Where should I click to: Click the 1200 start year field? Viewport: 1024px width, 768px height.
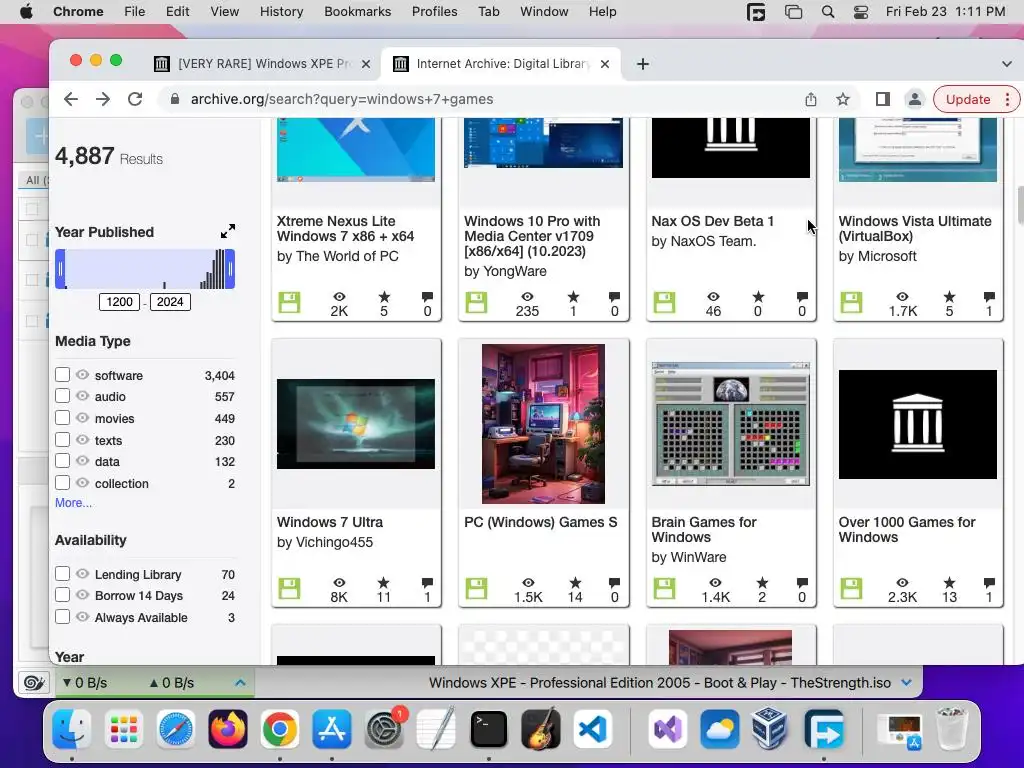120,302
